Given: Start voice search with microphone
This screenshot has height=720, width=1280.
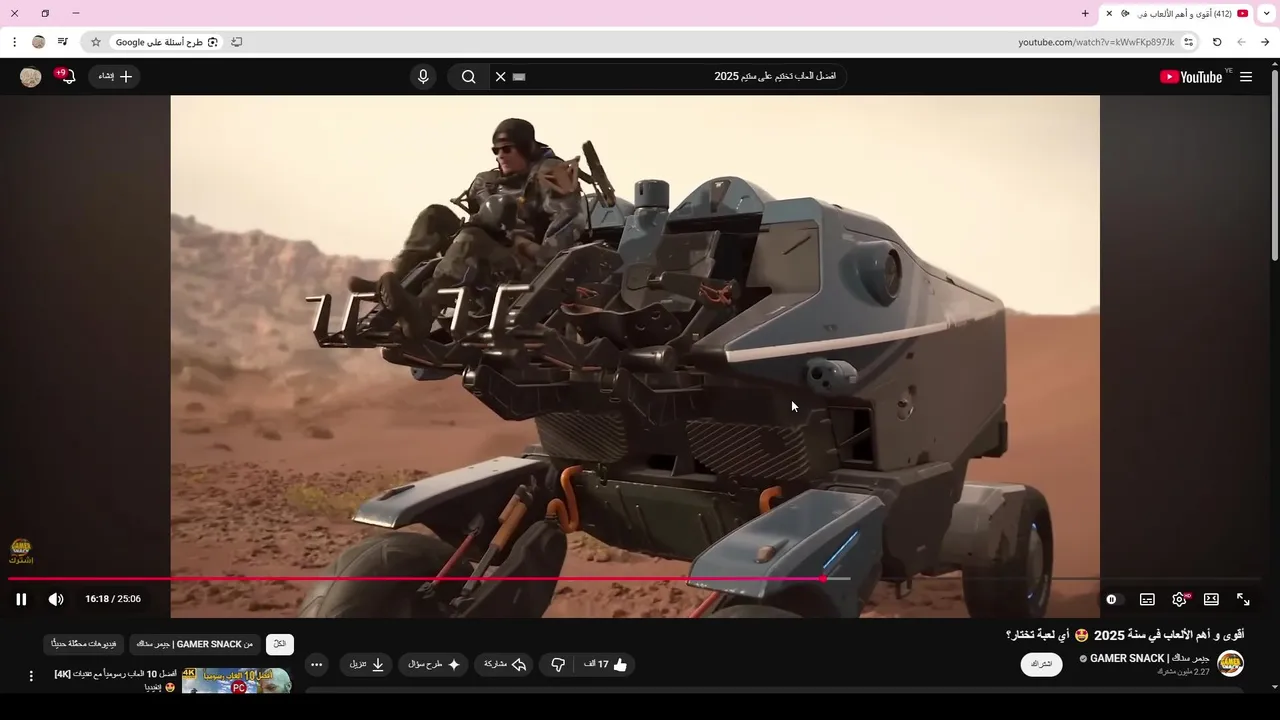Looking at the screenshot, I should (x=423, y=77).
